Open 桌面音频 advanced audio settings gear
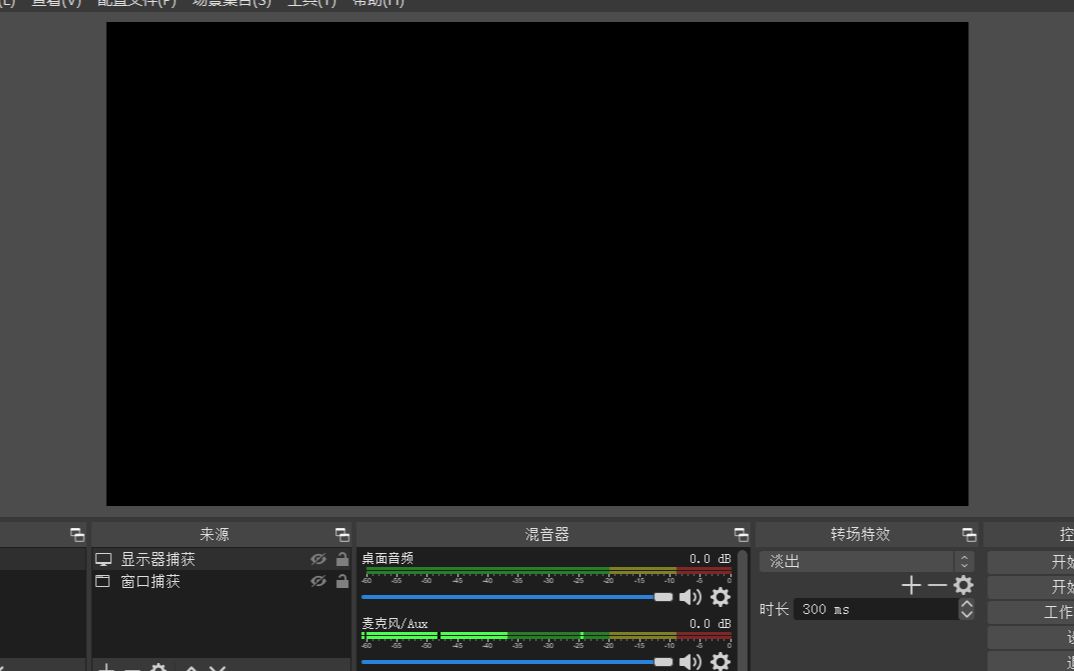1074x671 pixels. tap(720, 597)
